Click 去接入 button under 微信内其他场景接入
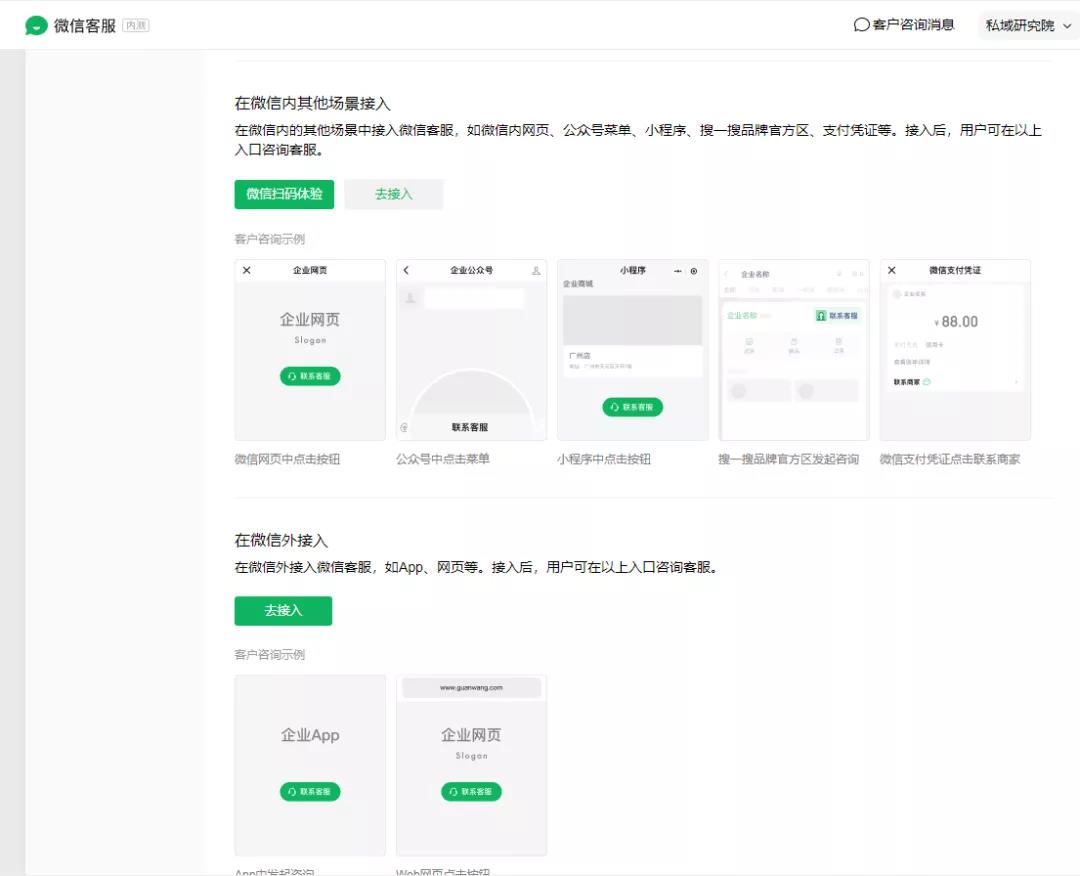This screenshot has height=876, width=1080. point(393,194)
